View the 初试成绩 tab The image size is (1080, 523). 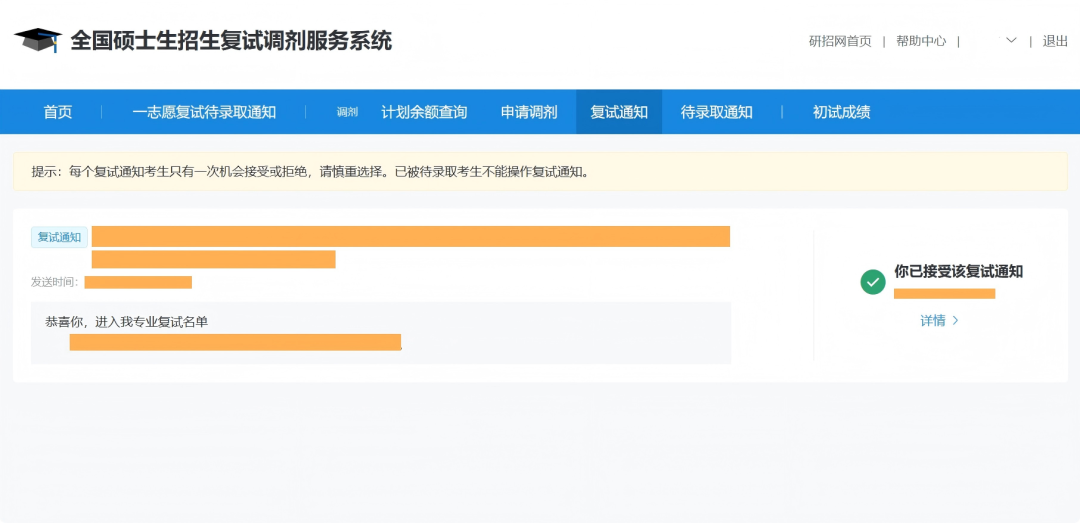tap(842, 112)
